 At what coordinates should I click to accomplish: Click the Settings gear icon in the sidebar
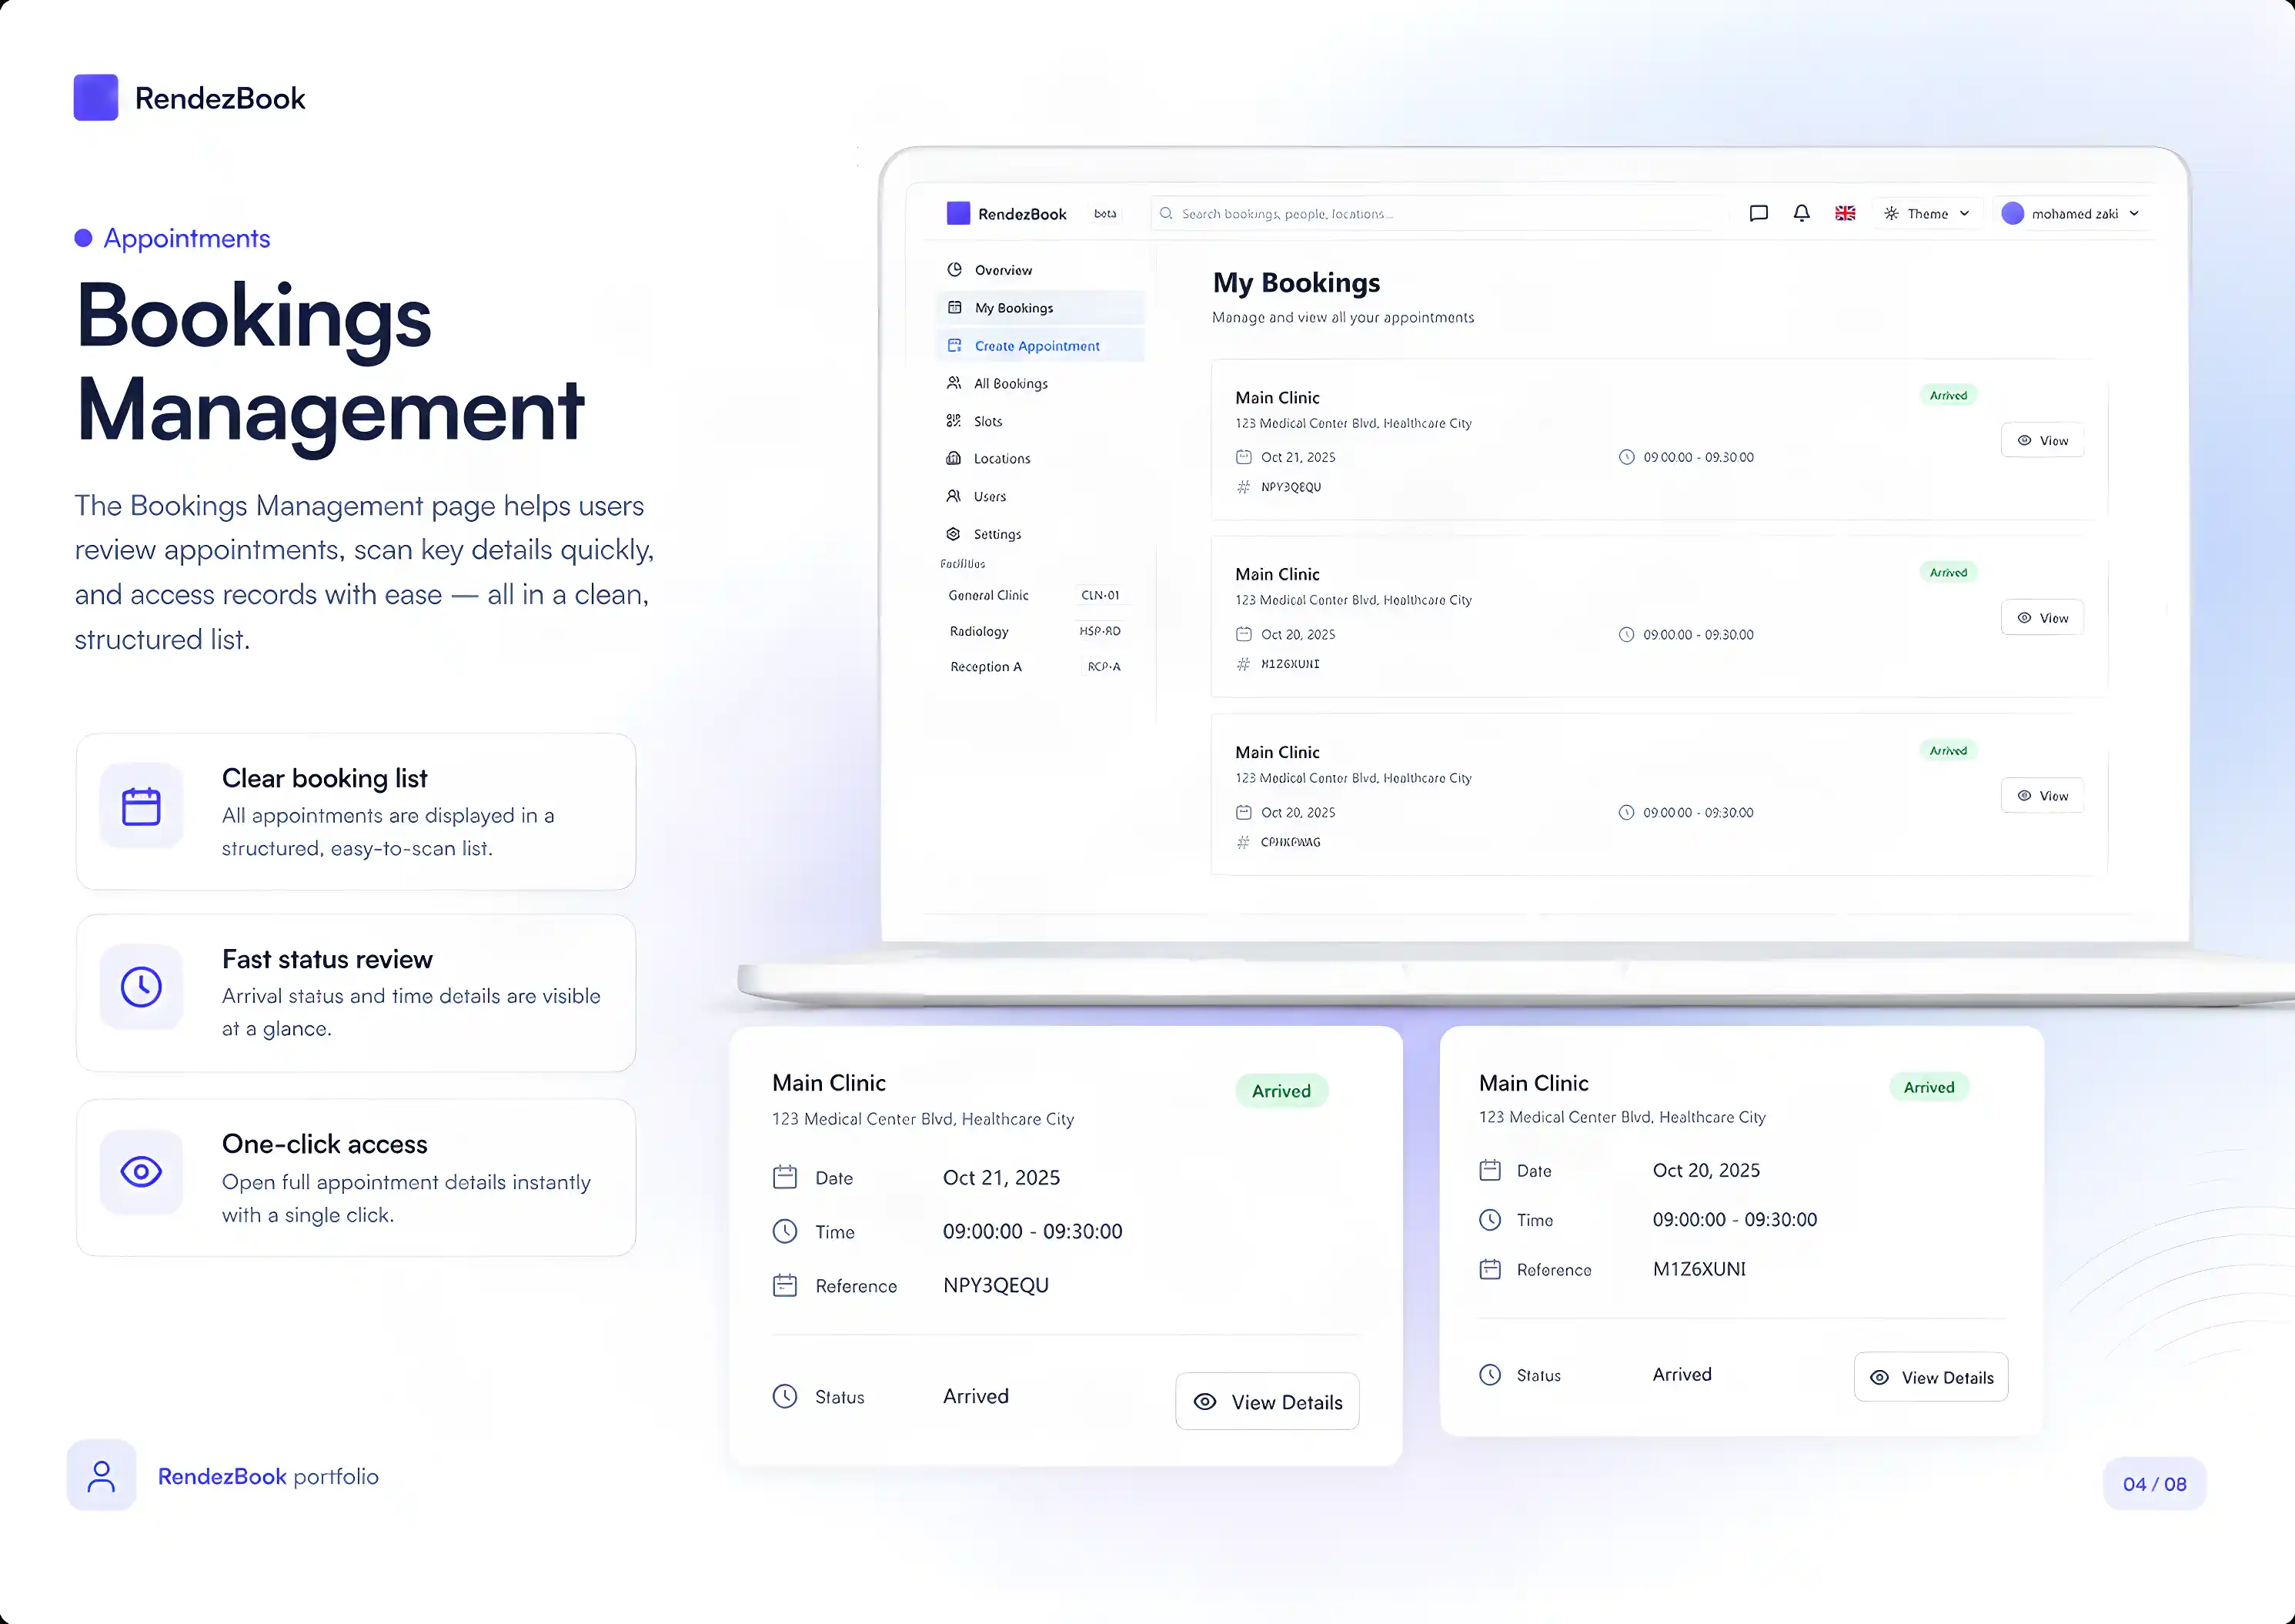953,534
